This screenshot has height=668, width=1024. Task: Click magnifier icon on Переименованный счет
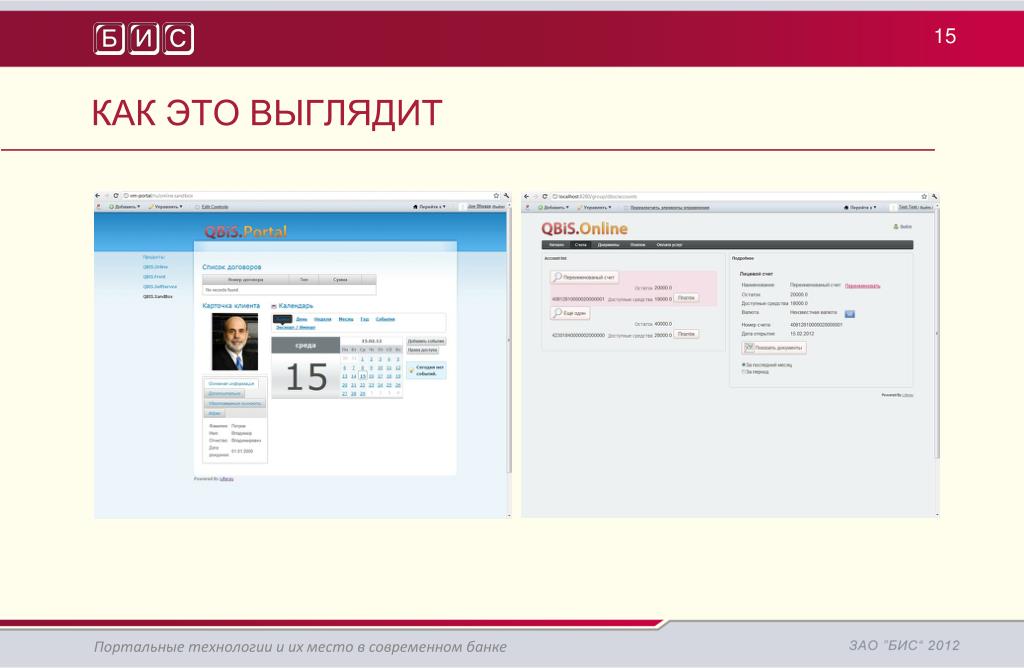(557, 277)
